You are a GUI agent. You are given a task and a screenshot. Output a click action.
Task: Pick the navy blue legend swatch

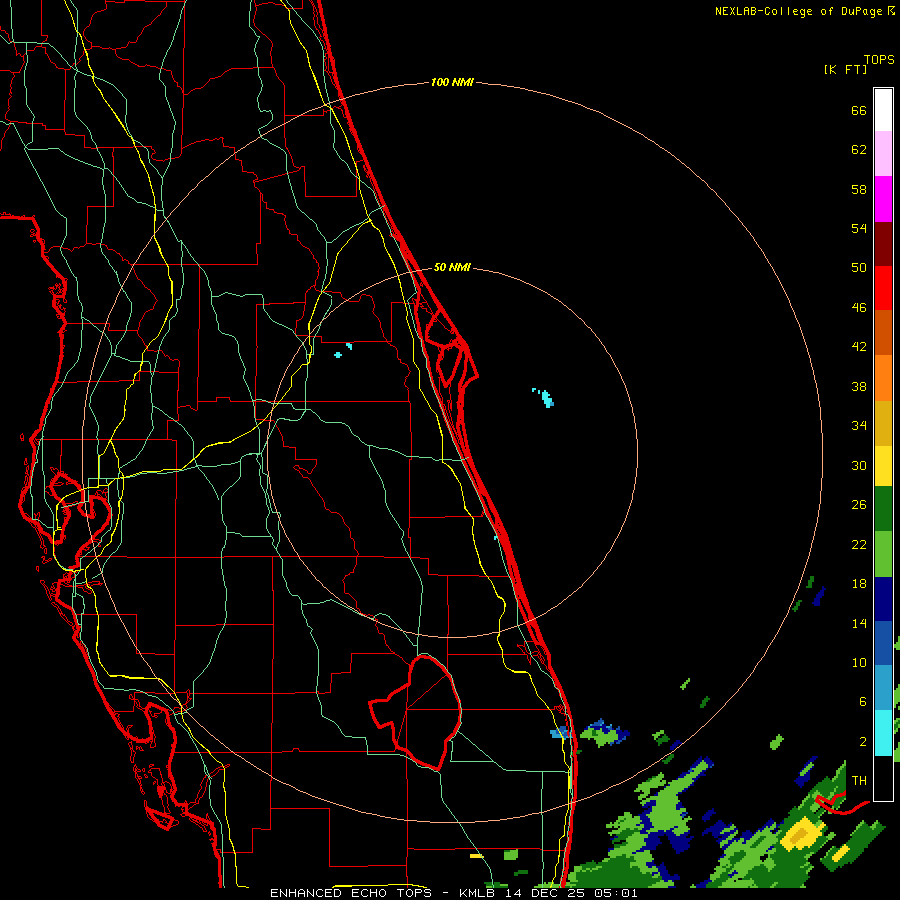[x=883, y=599]
